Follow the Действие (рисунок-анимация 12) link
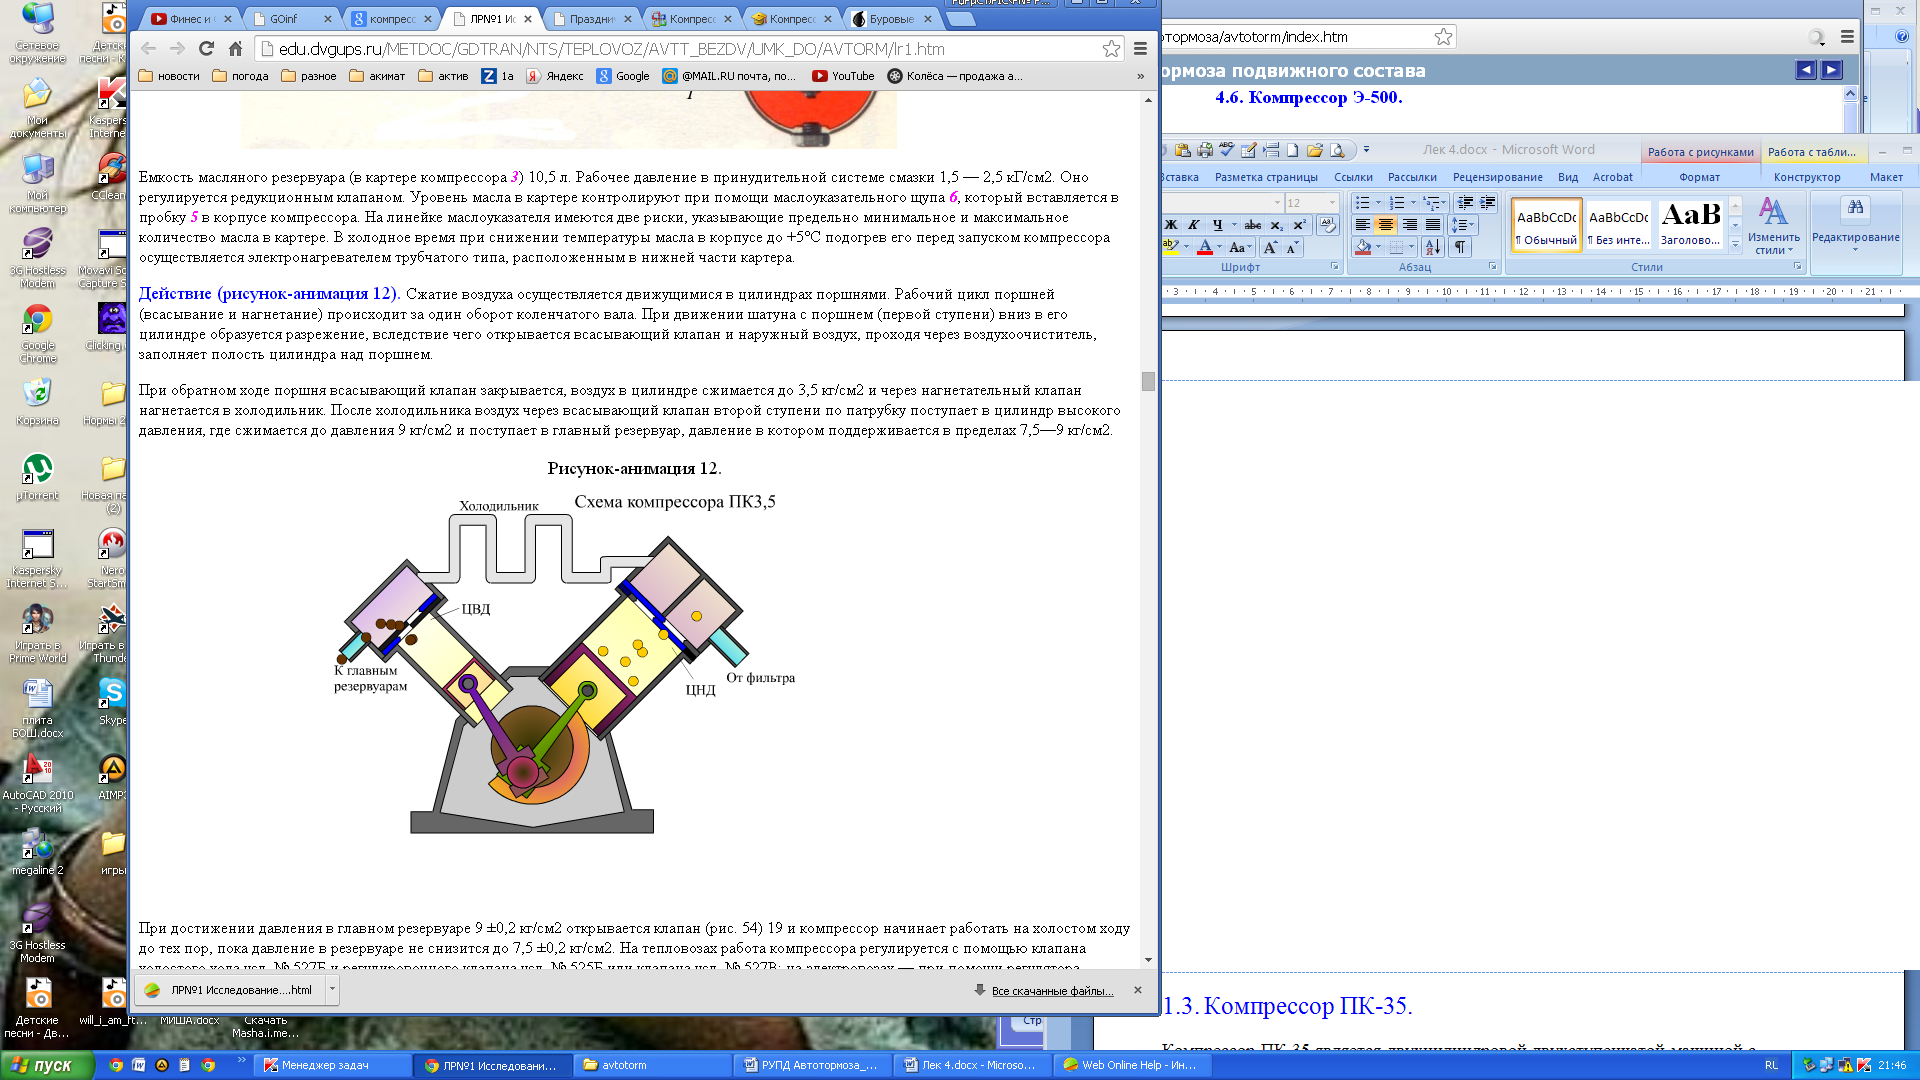The height and width of the screenshot is (1080, 1920). click(x=268, y=294)
